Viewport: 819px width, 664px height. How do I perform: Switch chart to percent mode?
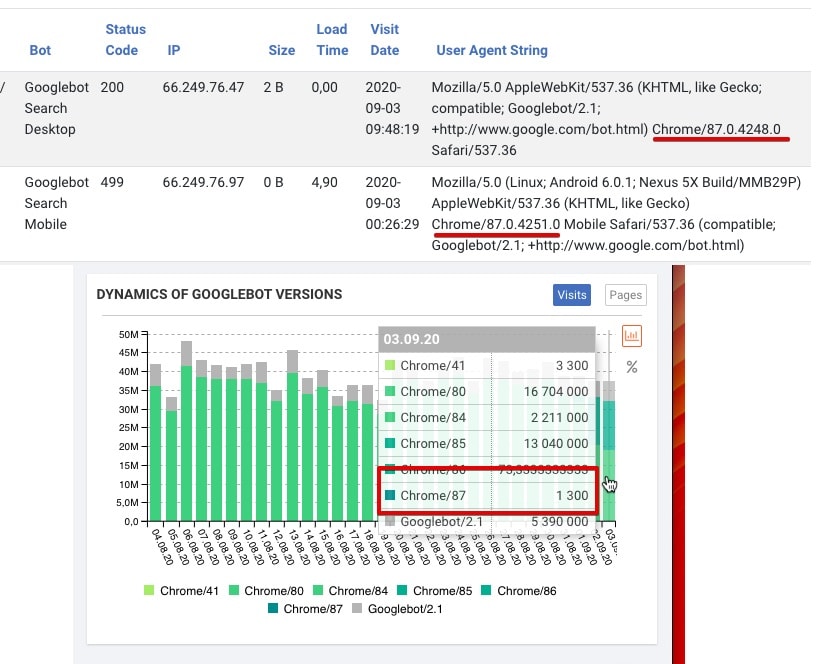pyautogui.click(x=632, y=367)
